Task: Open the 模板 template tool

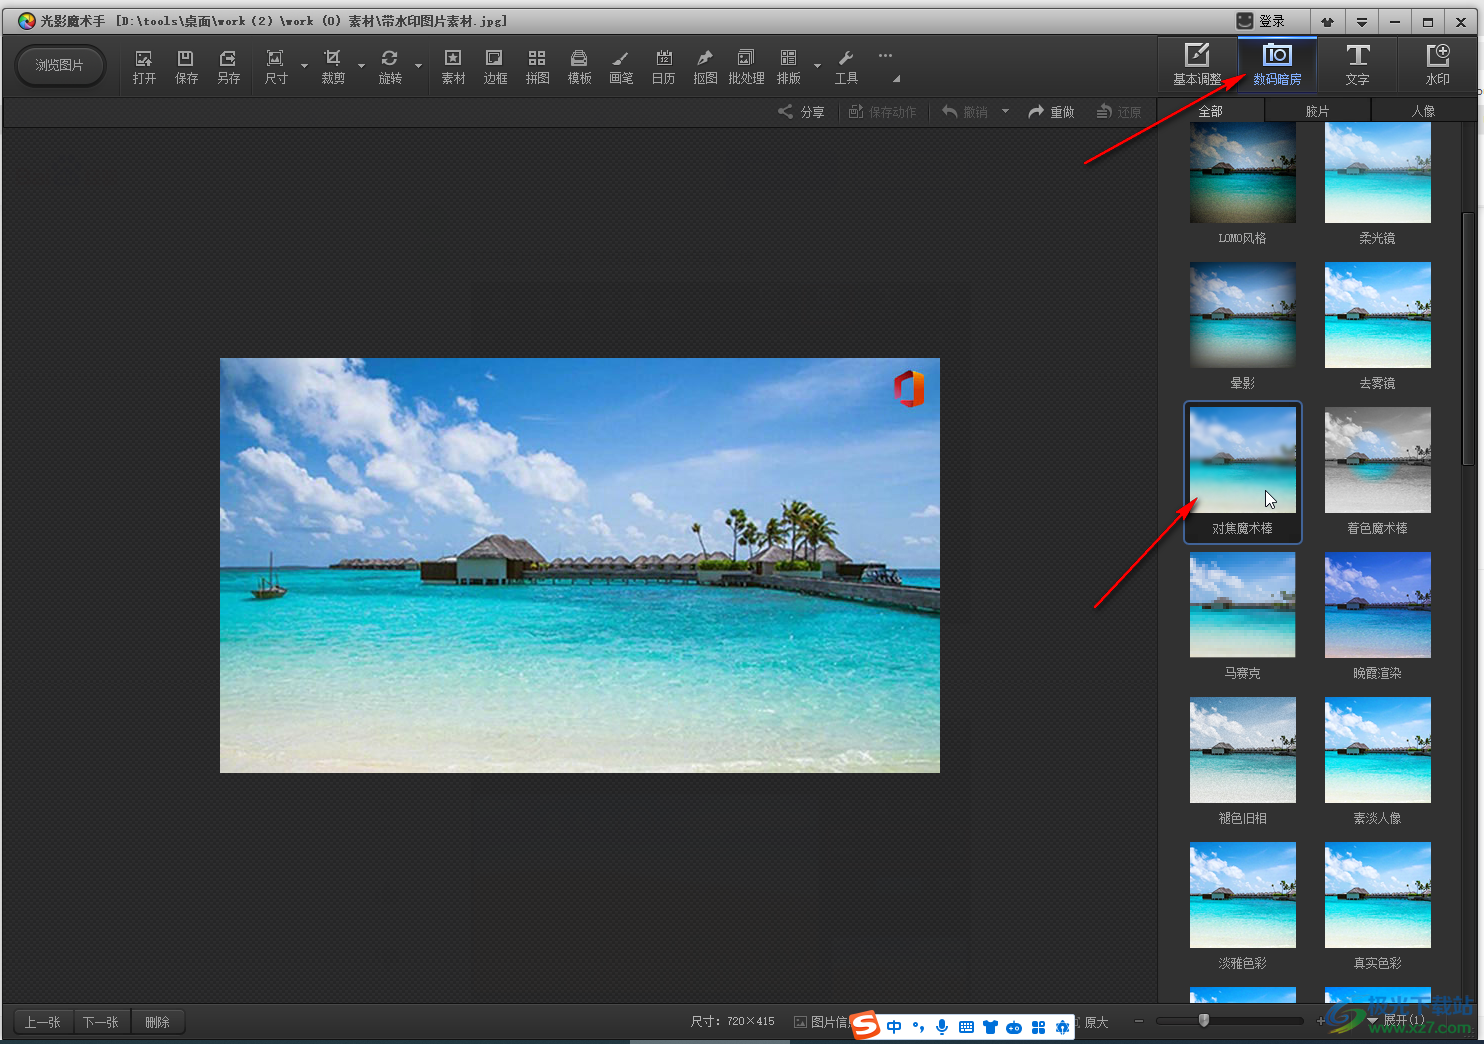Action: (579, 67)
